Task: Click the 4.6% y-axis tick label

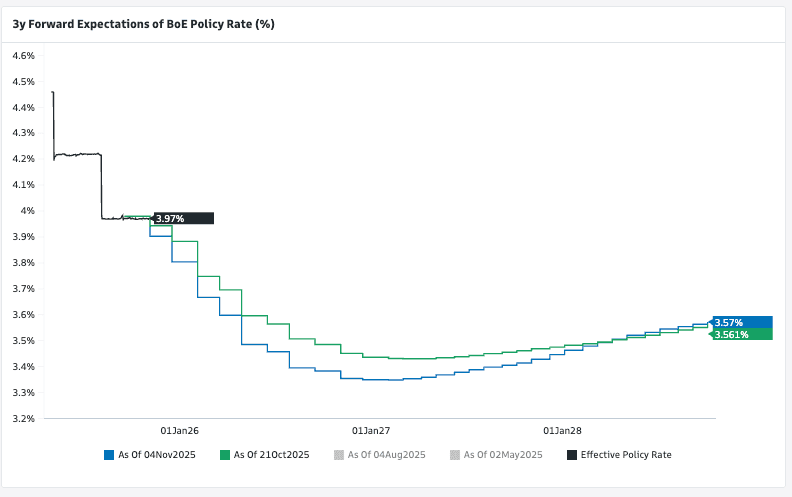Action: 23,56
